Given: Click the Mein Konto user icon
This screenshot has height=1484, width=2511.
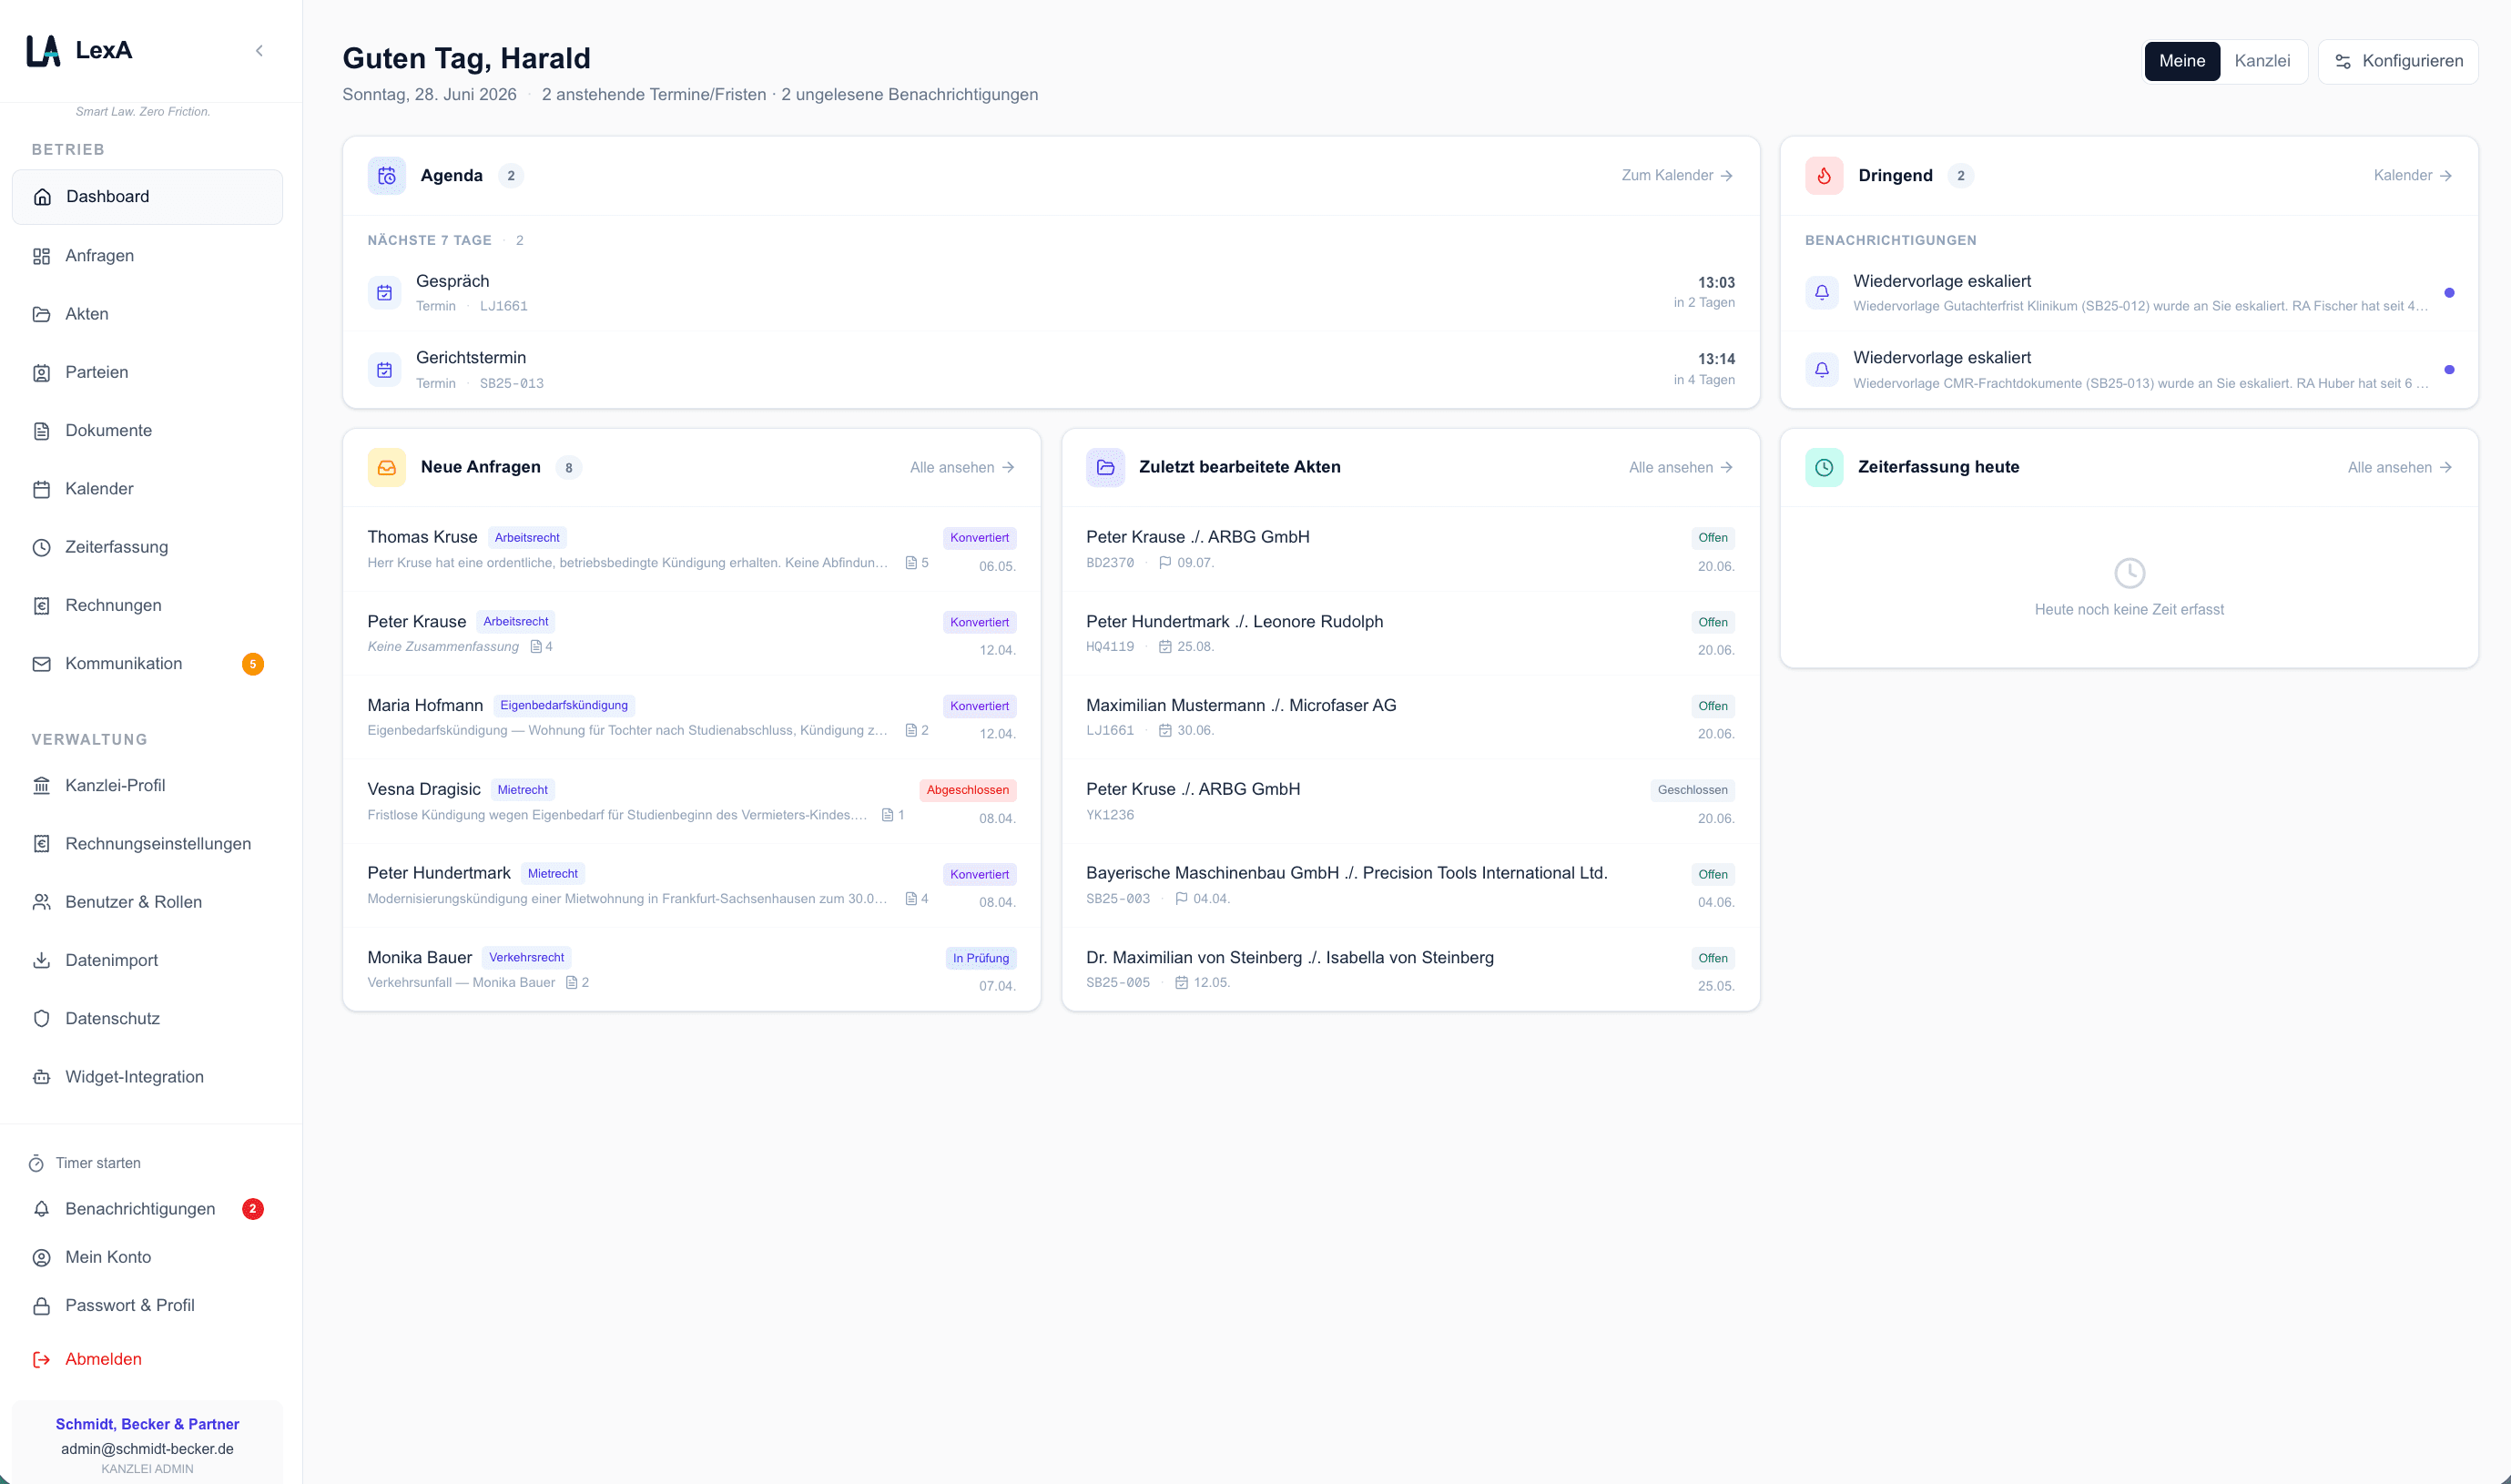Looking at the screenshot, I should tap(41, 1258).
